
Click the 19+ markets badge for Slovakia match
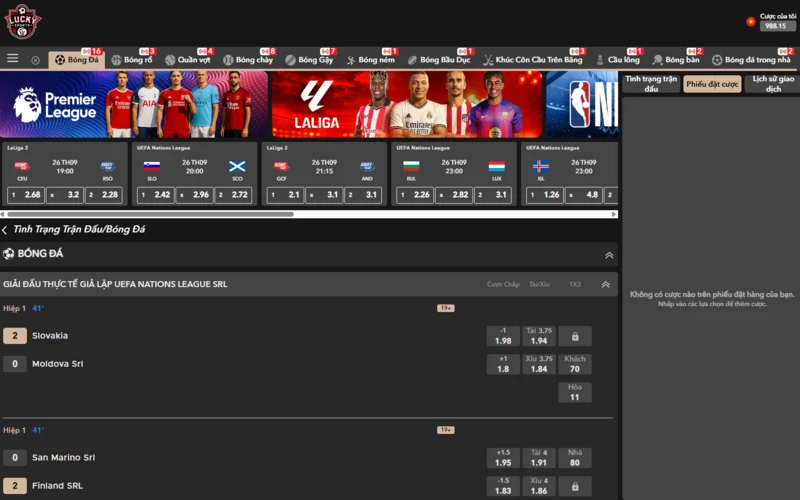445,308
